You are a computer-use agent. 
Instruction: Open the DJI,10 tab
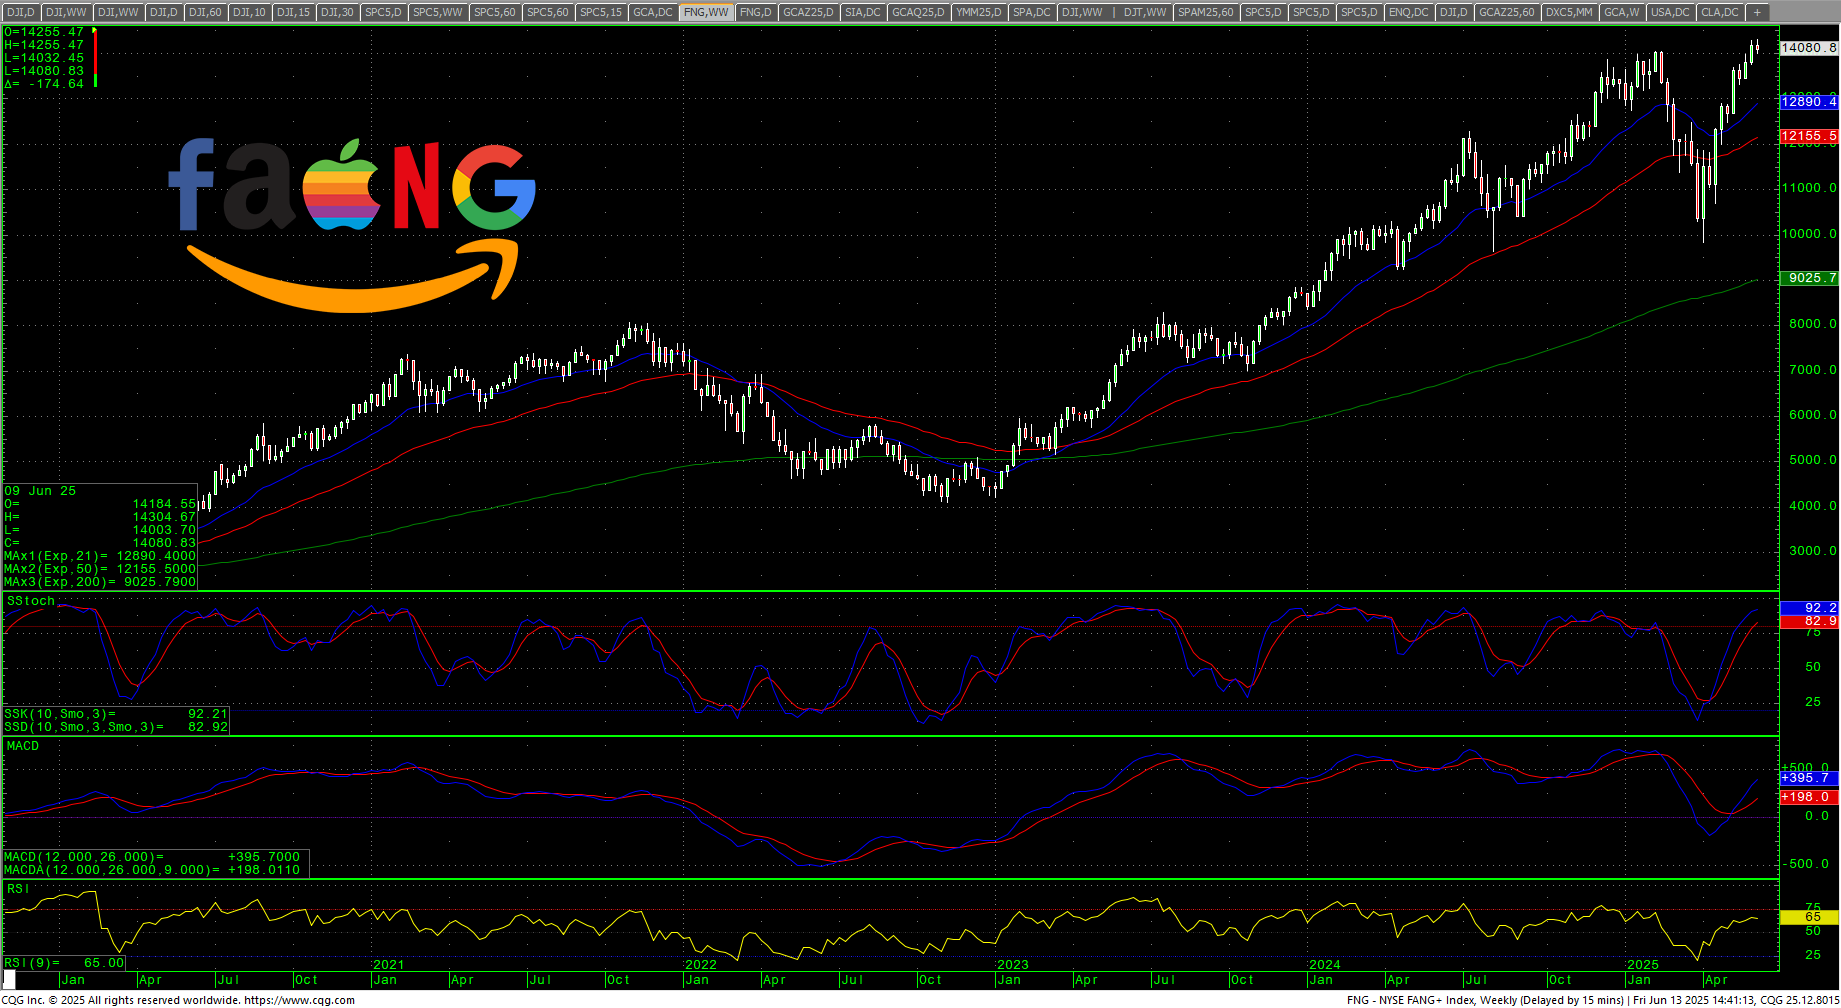coord(249,12)
